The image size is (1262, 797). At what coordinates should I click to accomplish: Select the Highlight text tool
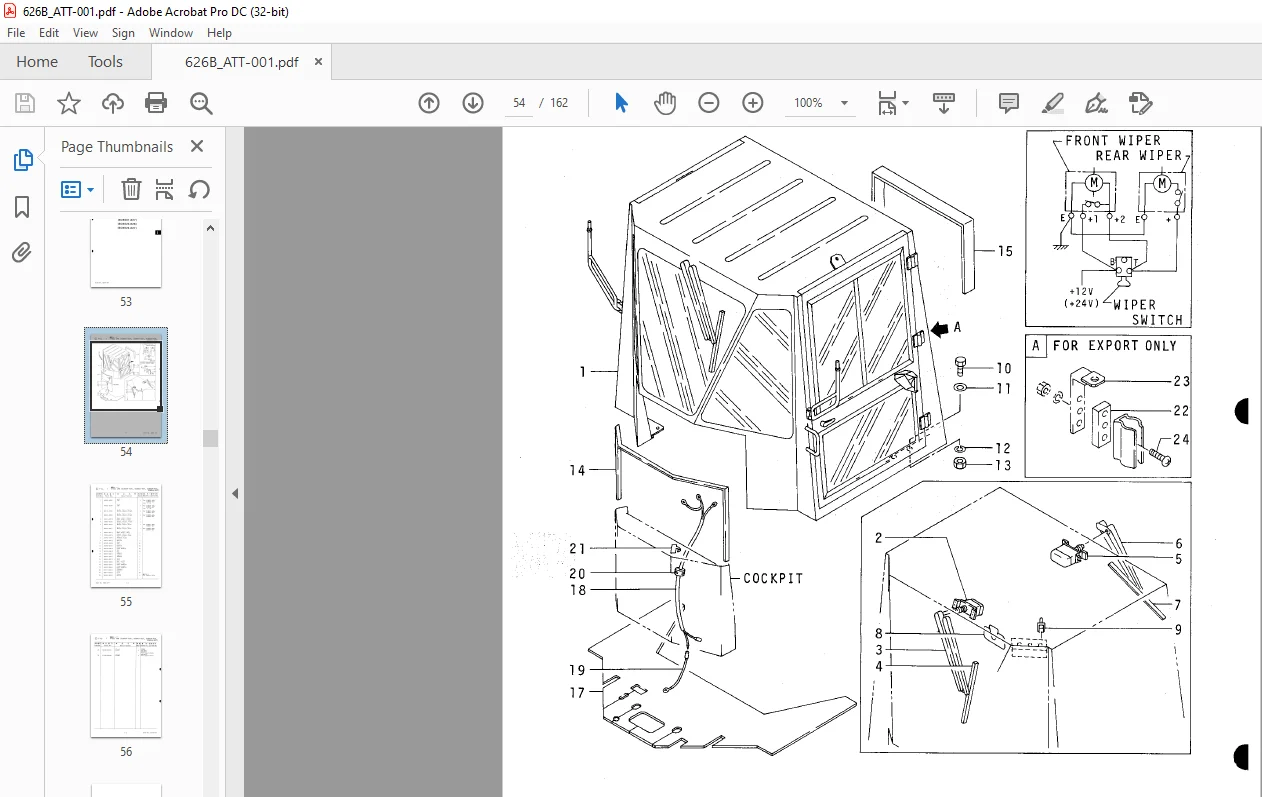pyautogui.click(x=1052, y=103)
